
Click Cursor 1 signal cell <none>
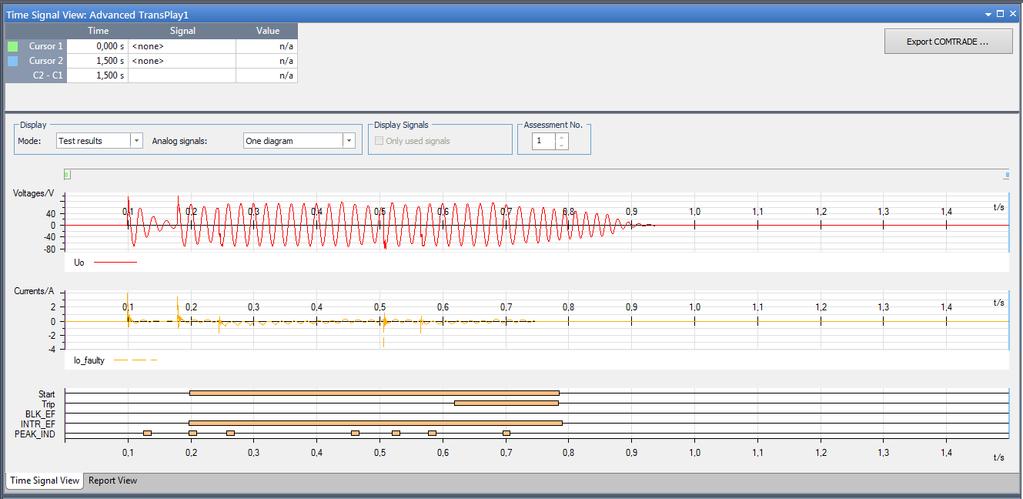[x=183, y=46]
